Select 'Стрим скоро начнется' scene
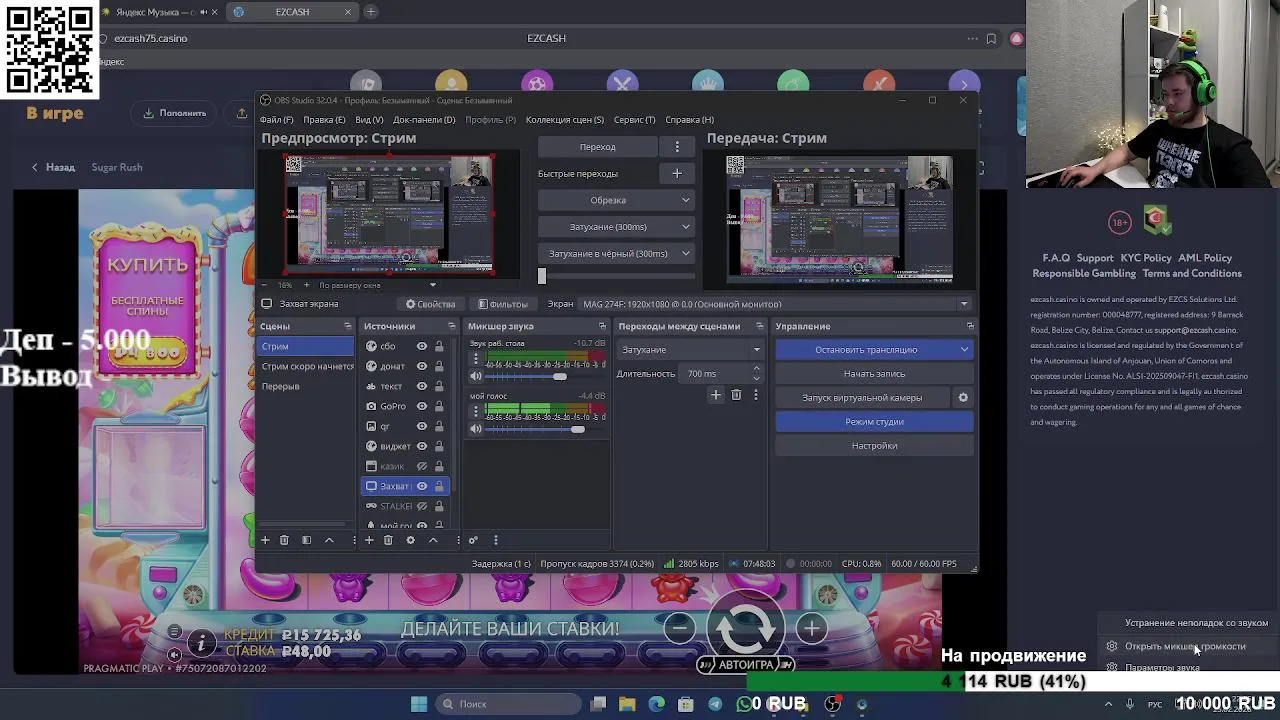 pos(307,366)
